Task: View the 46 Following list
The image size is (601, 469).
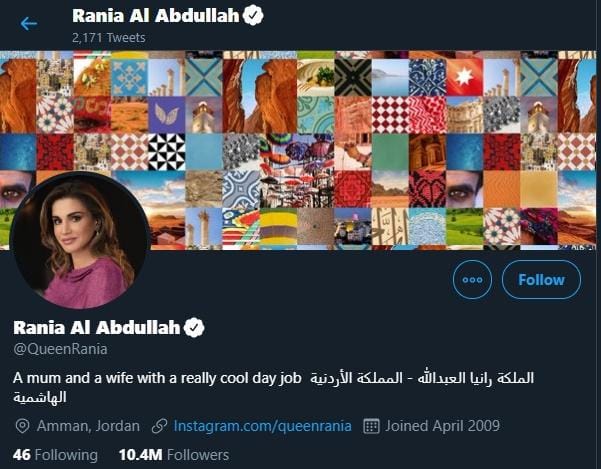Action: [x=55, y=455]
